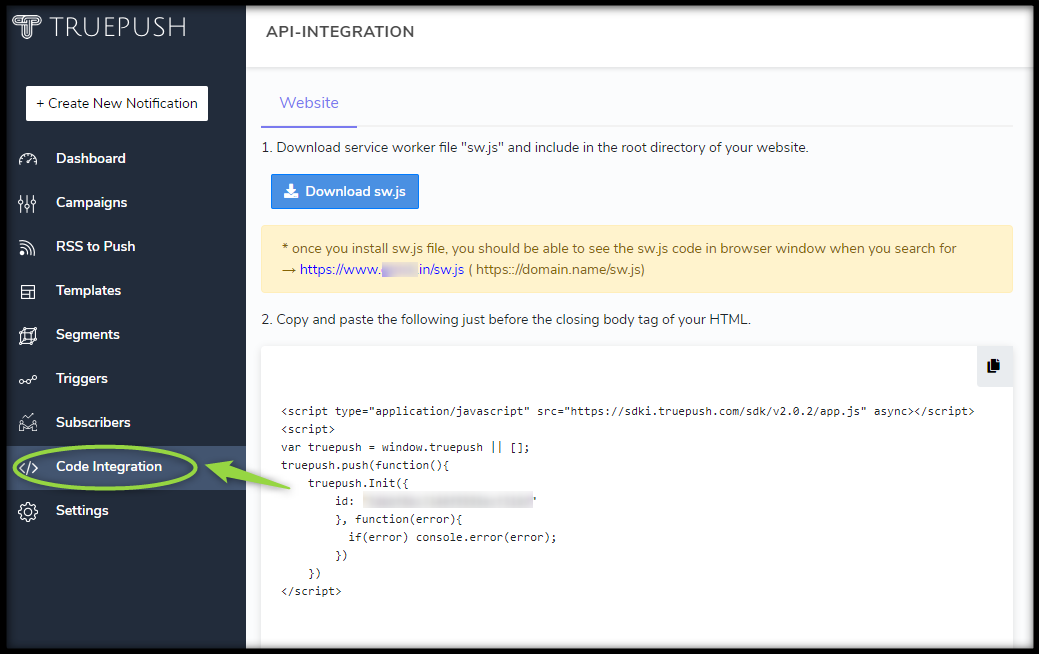Click the truepush.Init({ code line

358,483
